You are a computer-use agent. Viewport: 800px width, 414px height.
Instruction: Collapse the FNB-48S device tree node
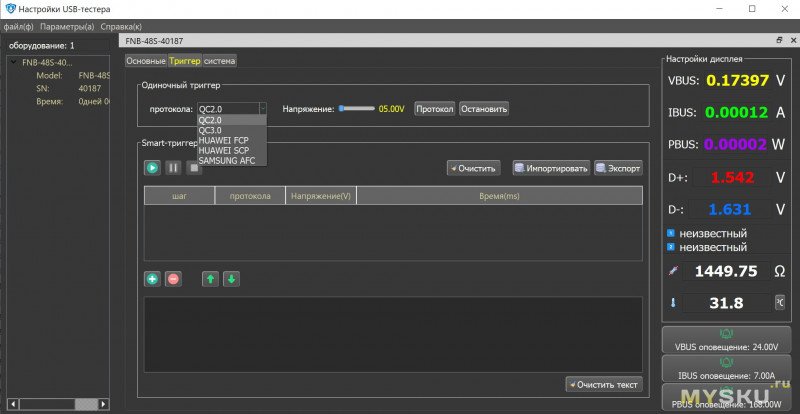point(11,62)
